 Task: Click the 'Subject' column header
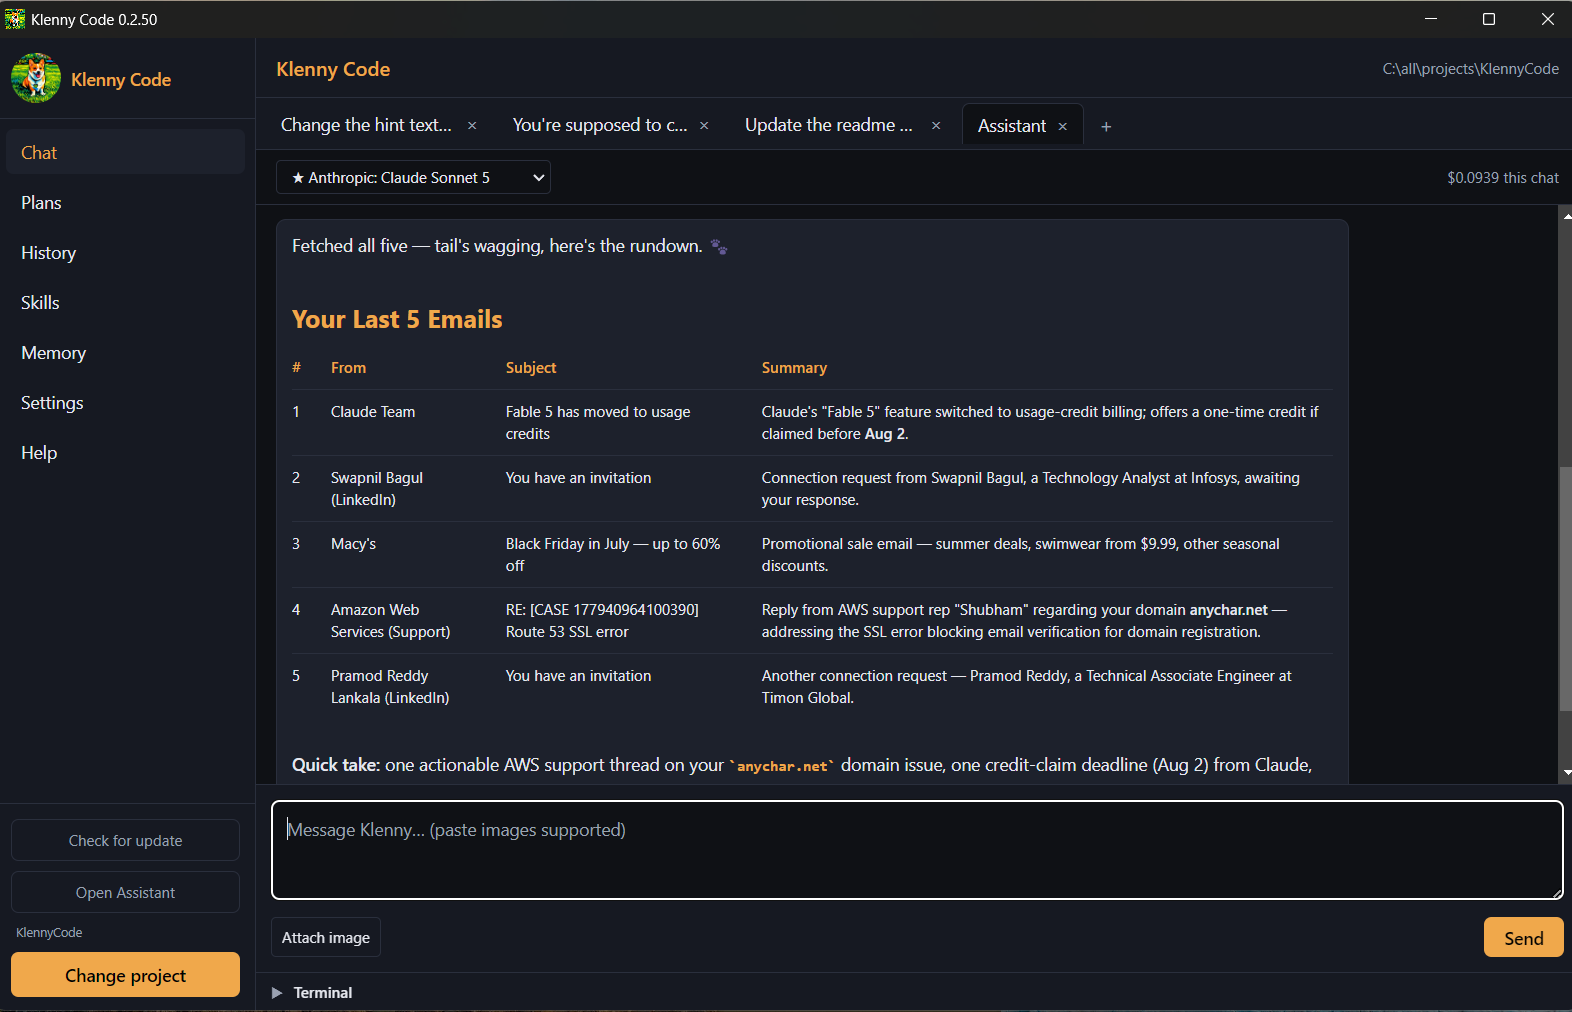coord(531,368)
